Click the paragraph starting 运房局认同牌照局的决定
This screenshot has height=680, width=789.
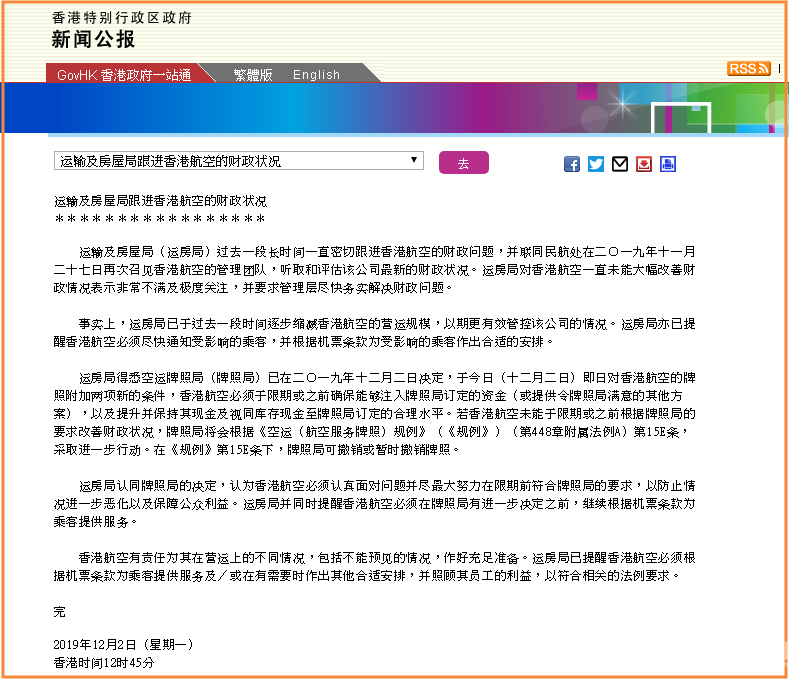[374, 504]
